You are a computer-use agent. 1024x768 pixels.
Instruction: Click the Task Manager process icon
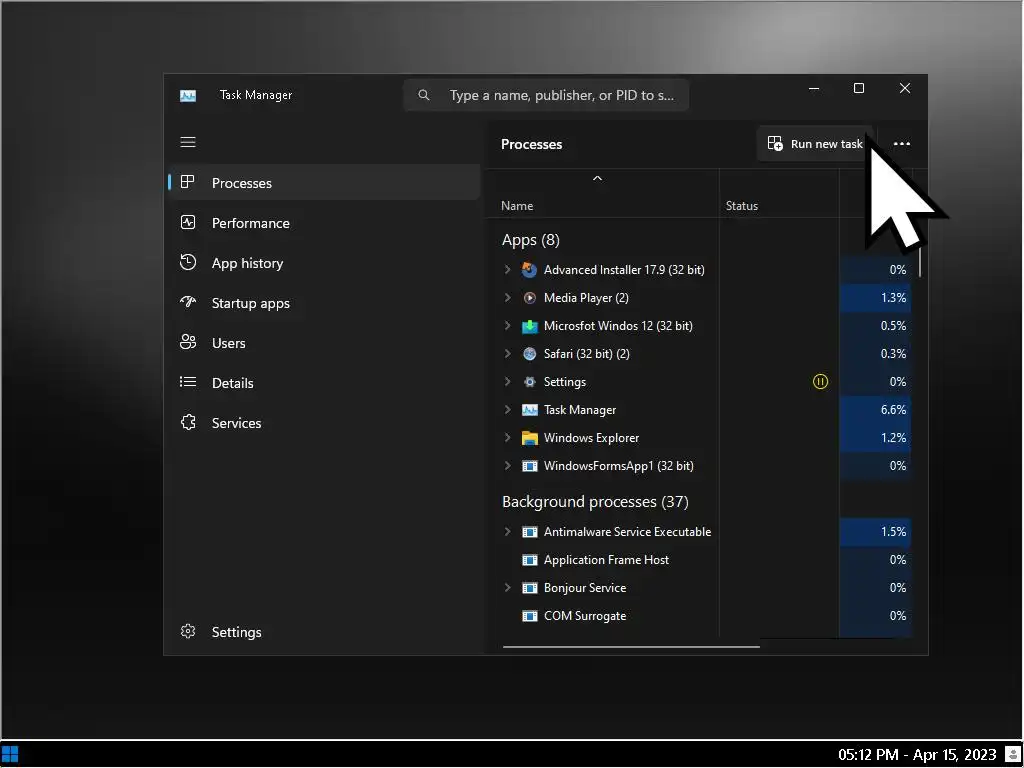[530, 410]
